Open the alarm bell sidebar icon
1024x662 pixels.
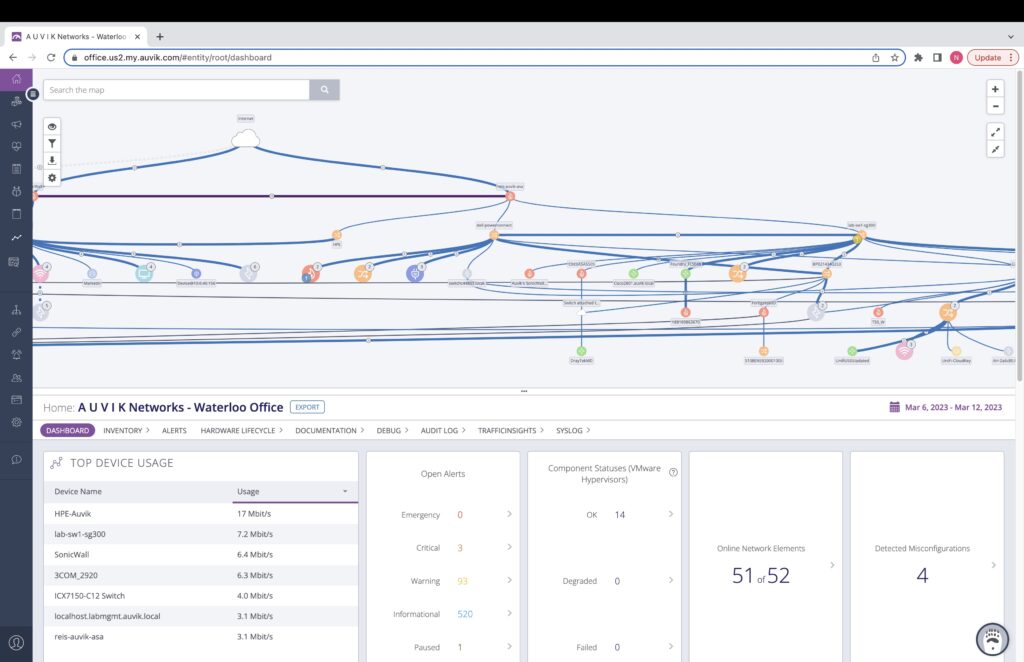pos(16,355)
